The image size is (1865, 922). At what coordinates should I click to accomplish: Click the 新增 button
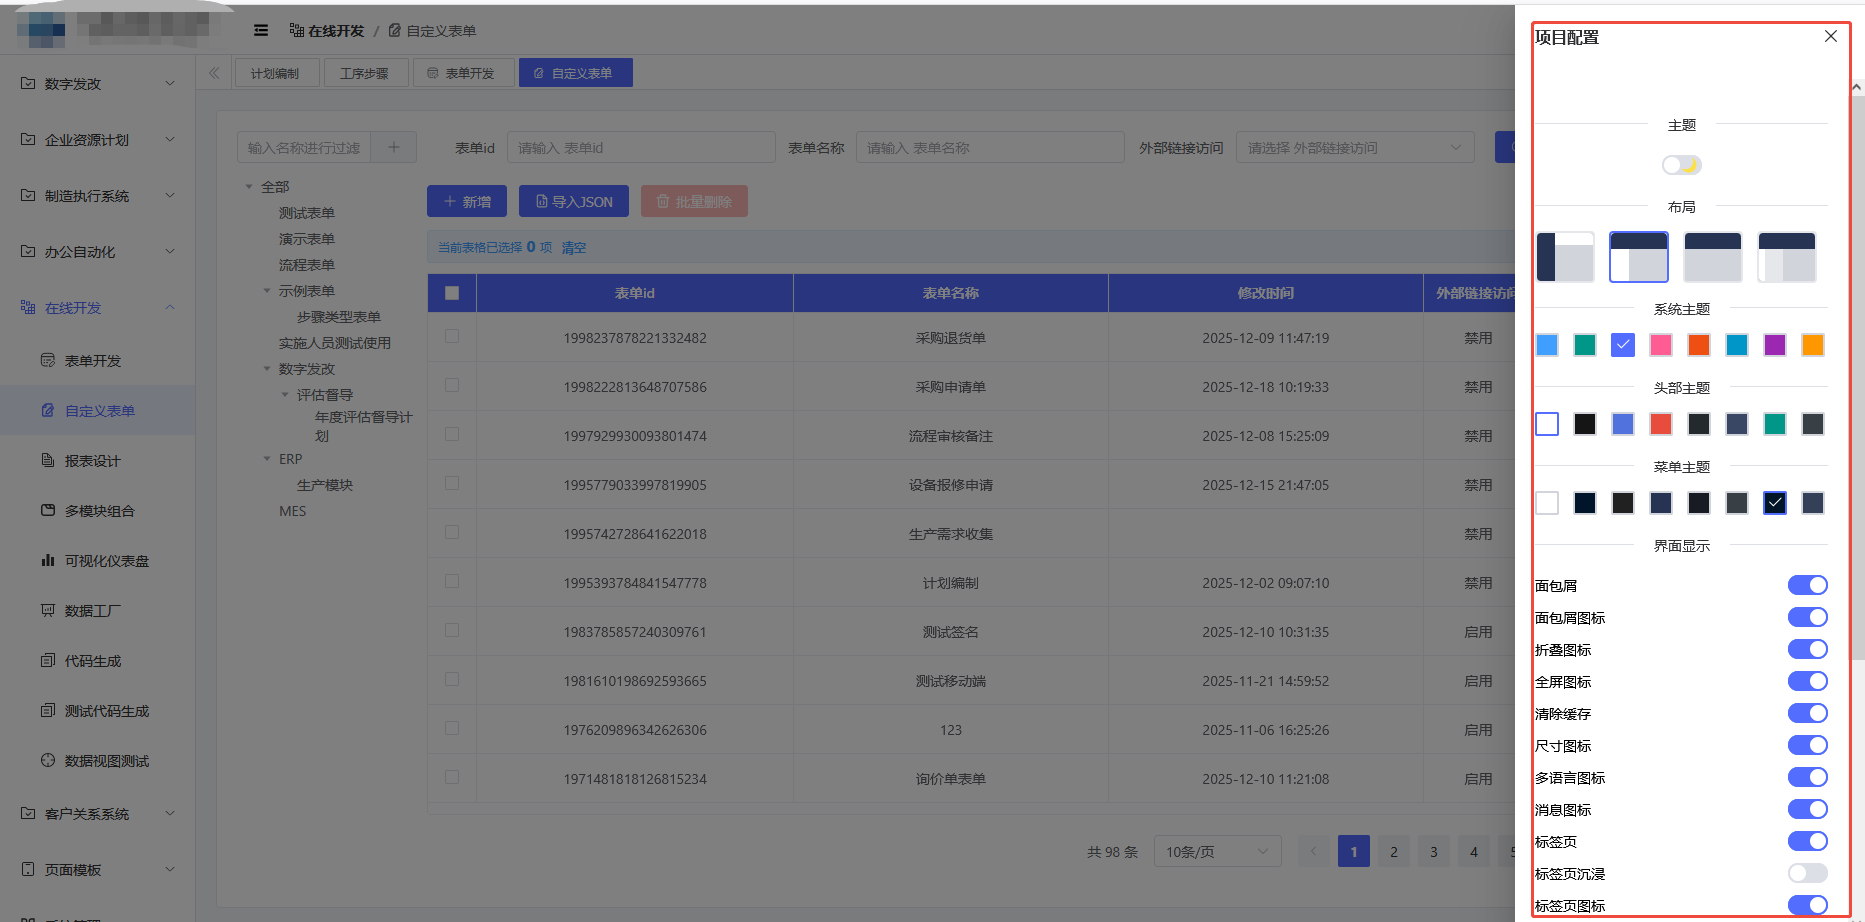click(467, 201)
